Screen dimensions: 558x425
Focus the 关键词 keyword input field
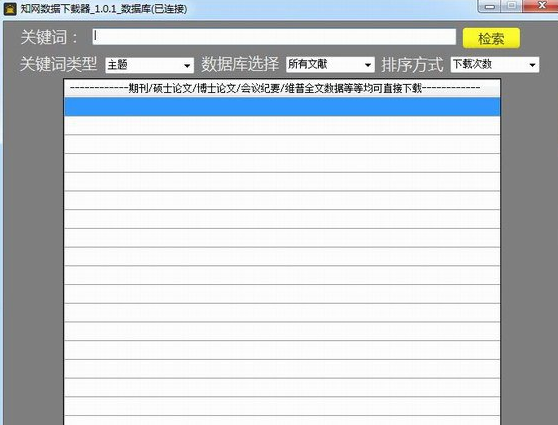pyautogui.click(x=274, y=37)
